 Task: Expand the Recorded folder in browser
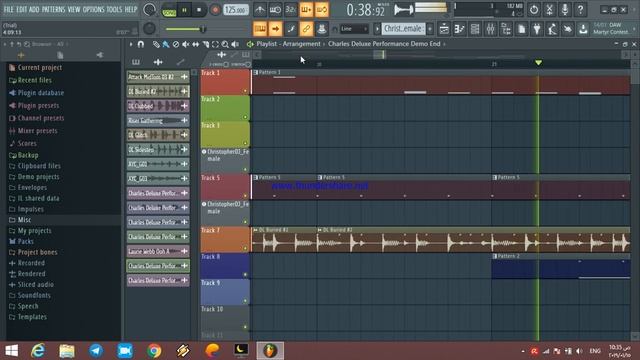click(31, 263)
